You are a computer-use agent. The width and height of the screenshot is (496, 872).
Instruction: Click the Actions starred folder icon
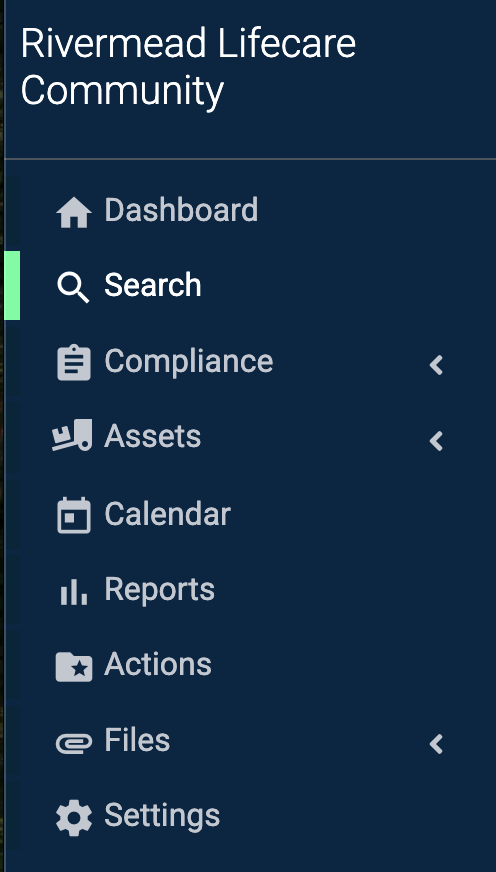coord(73,666)
